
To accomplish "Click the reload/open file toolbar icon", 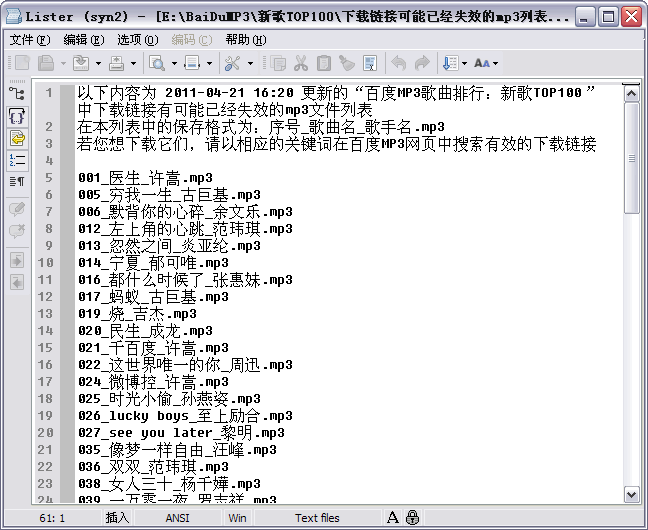I will (81, 63).
